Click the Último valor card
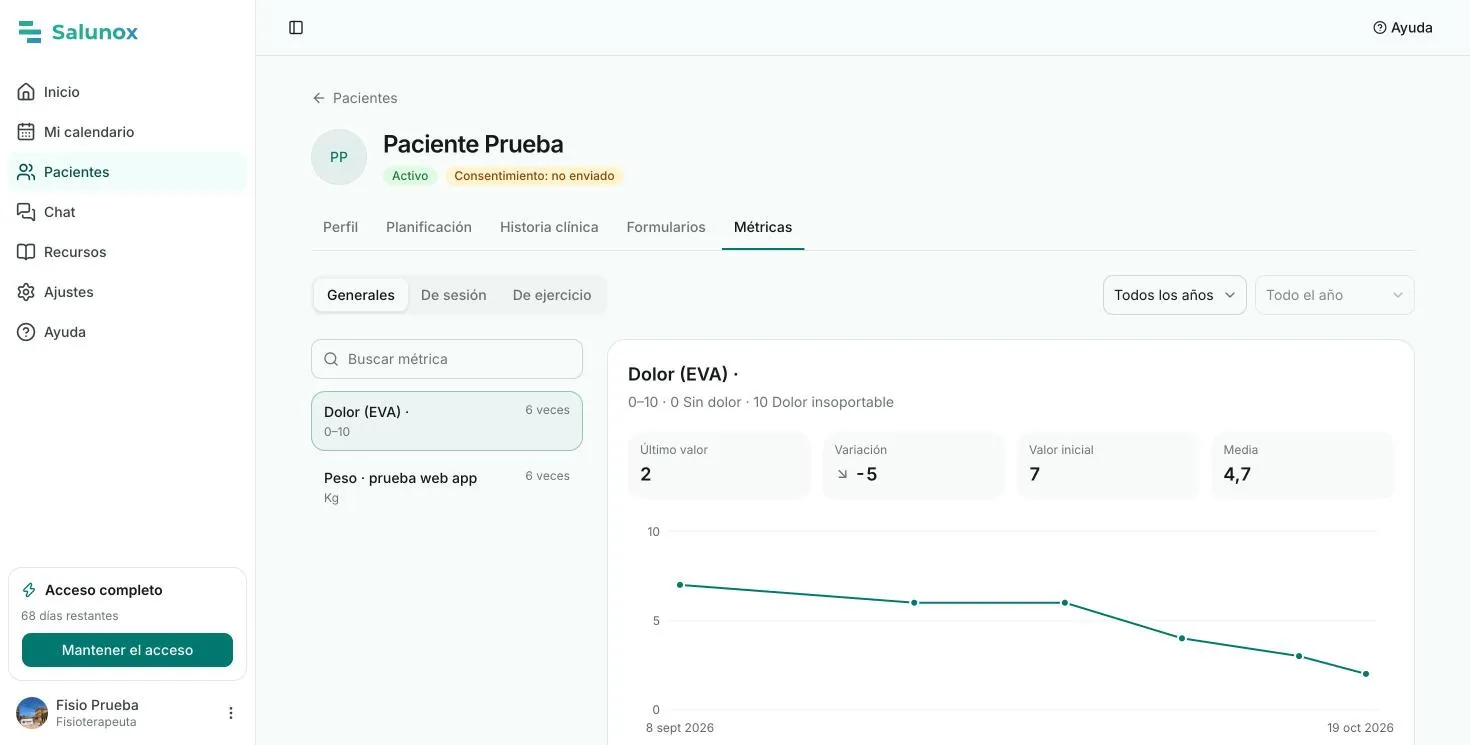 (719, 465)
